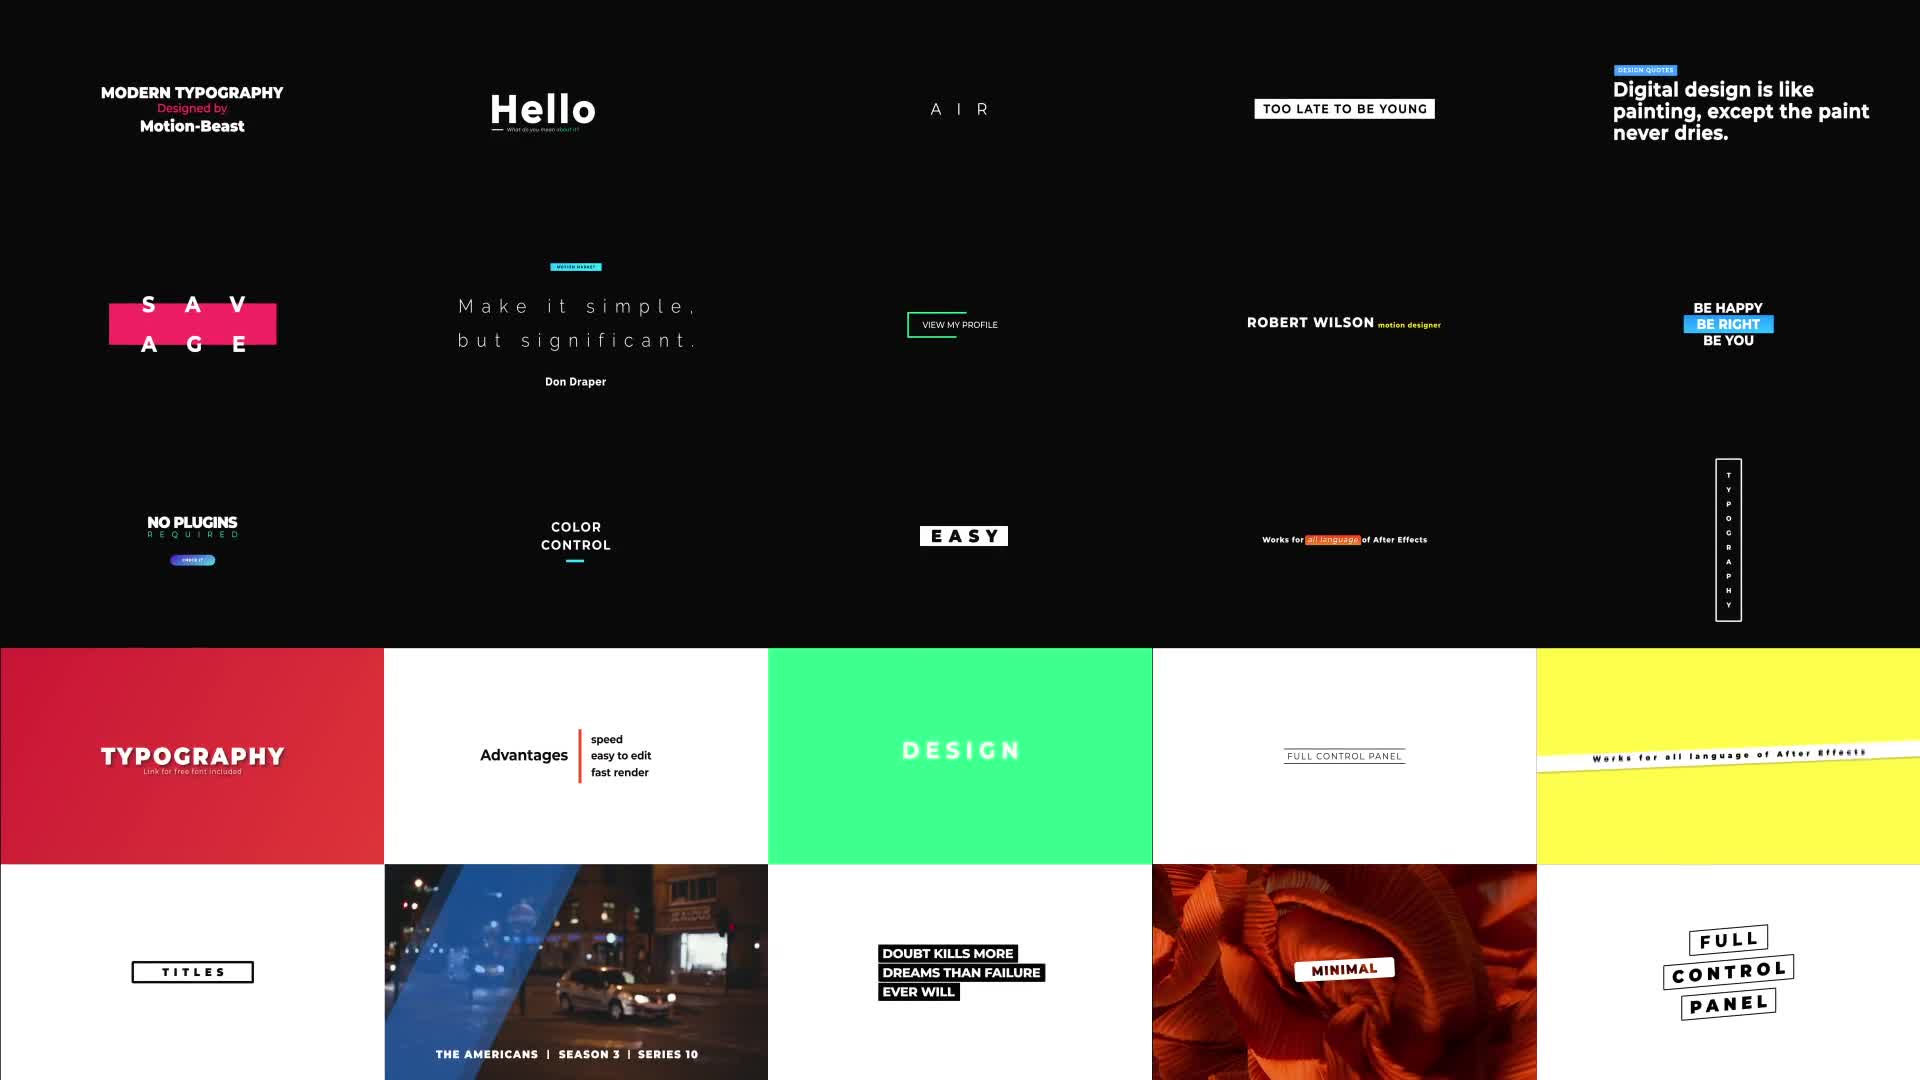The image size is (1920, 1080).
Task: Click the View My Profile button
Action: pyautogui.click(x=959, y=324)
